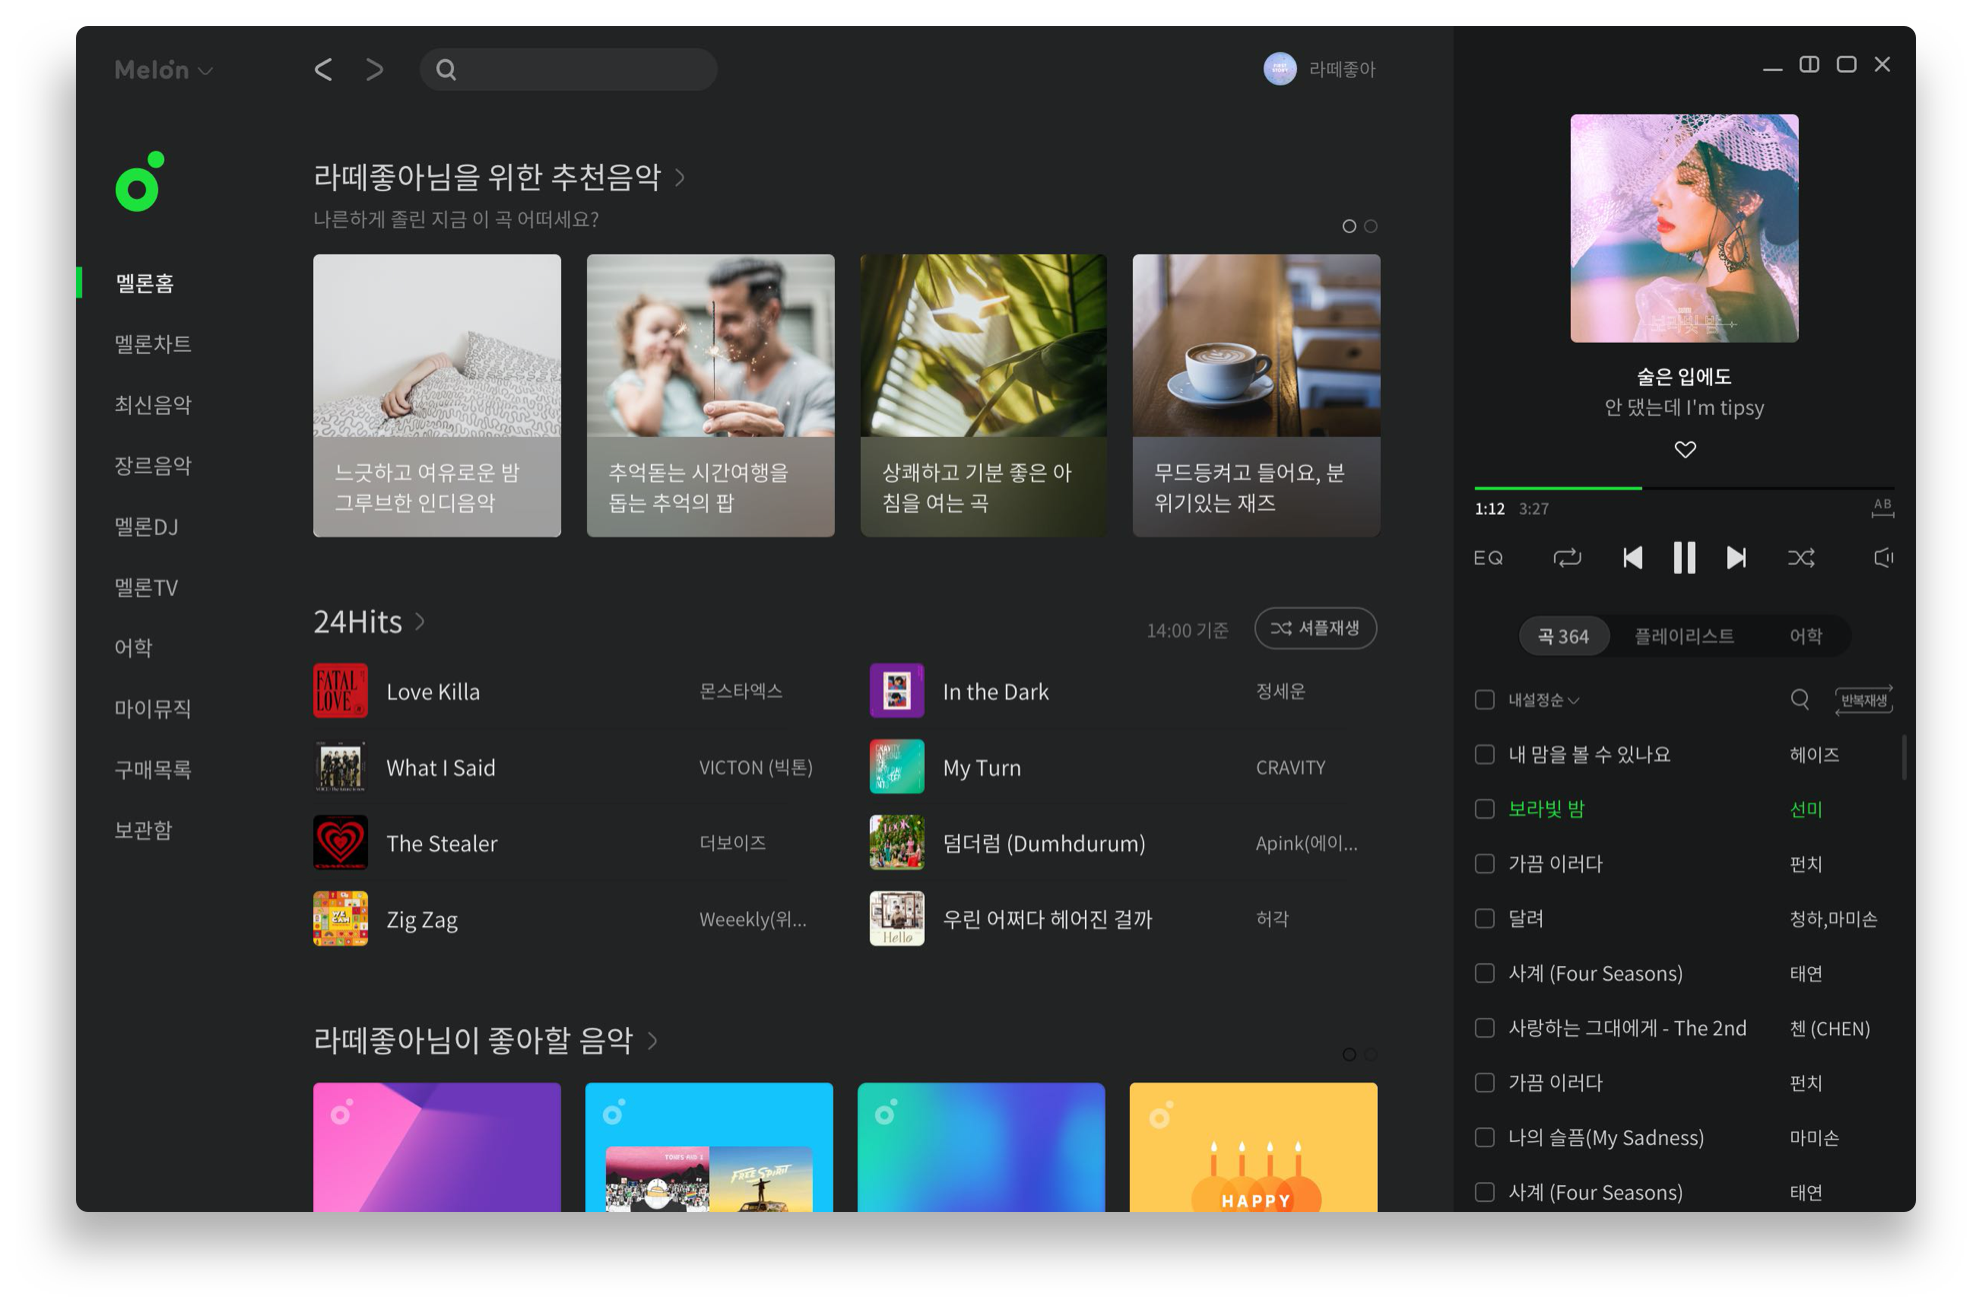Screen dimensions: 1976x1306
Task: Check the box for 사계 (Four Seasons) by 태연
Action: (x=1484, y=973)
